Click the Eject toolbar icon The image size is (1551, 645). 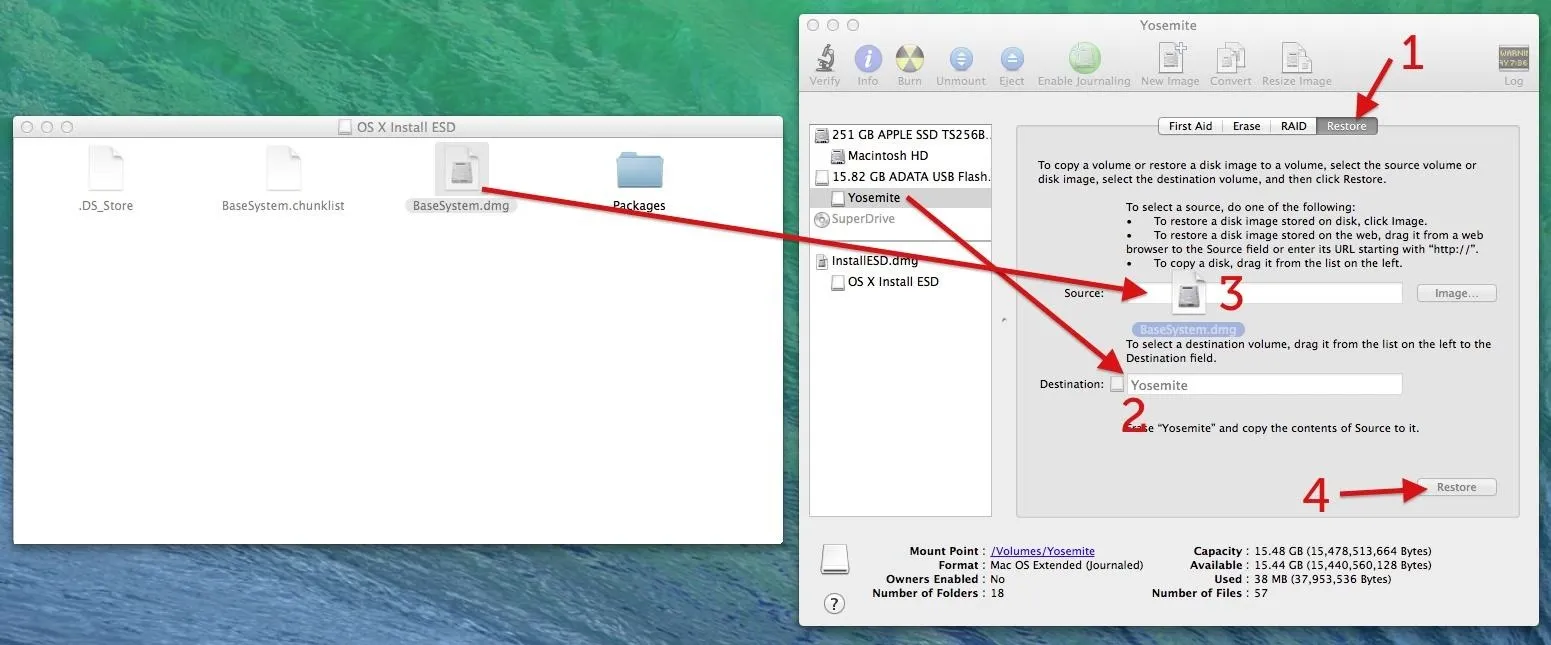click(x=1012, y=59)
